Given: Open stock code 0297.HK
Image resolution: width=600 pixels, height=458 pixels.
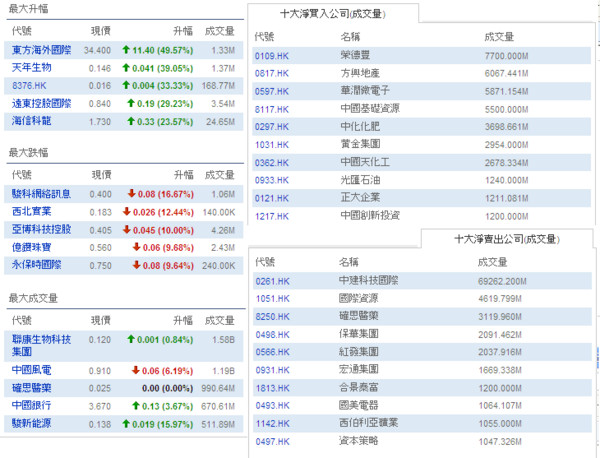Looking at the screenshot, I should pos(272,127).
